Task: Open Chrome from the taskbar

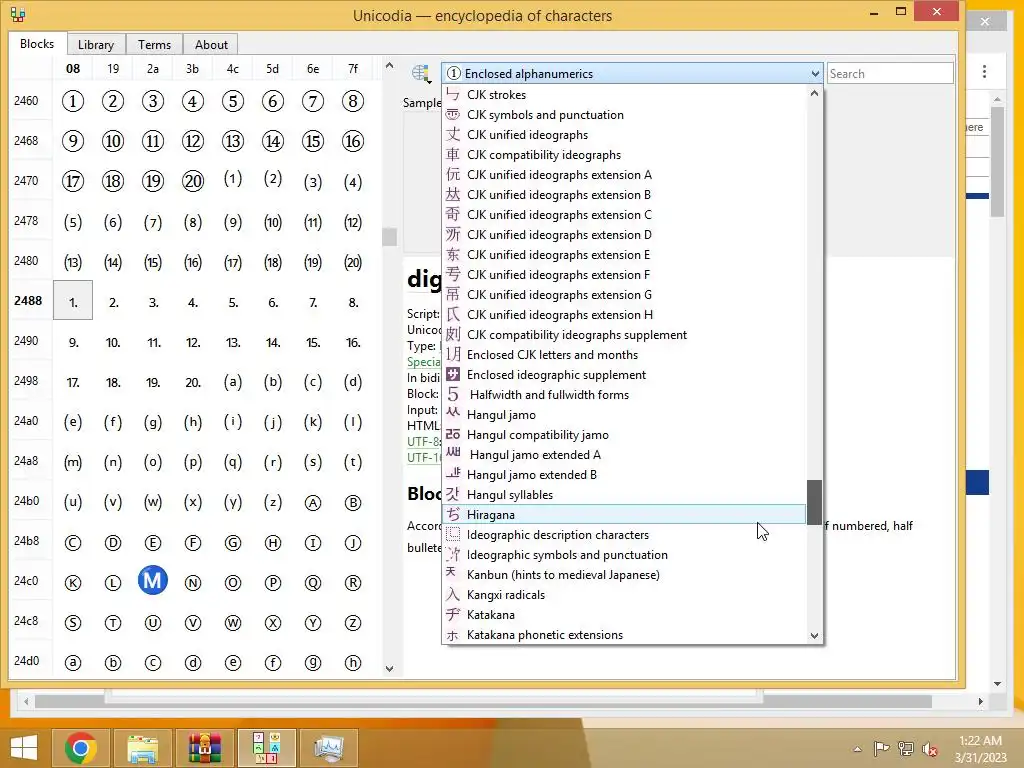Action: point(81,748)
